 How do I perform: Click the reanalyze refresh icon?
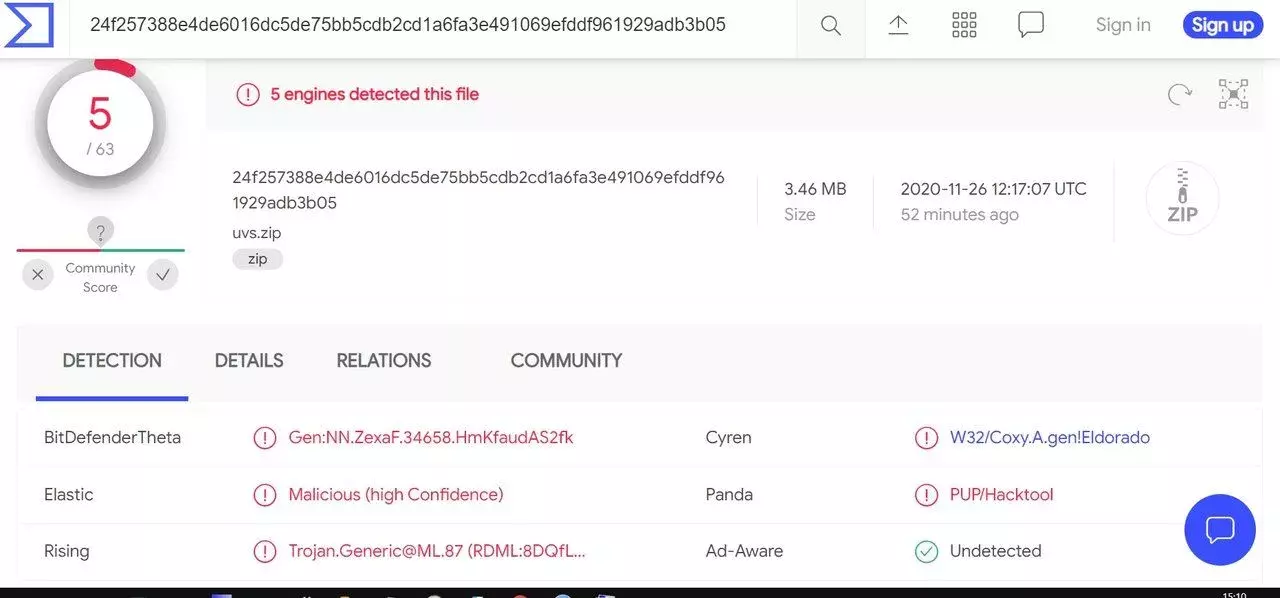[x=1180, y=94]
